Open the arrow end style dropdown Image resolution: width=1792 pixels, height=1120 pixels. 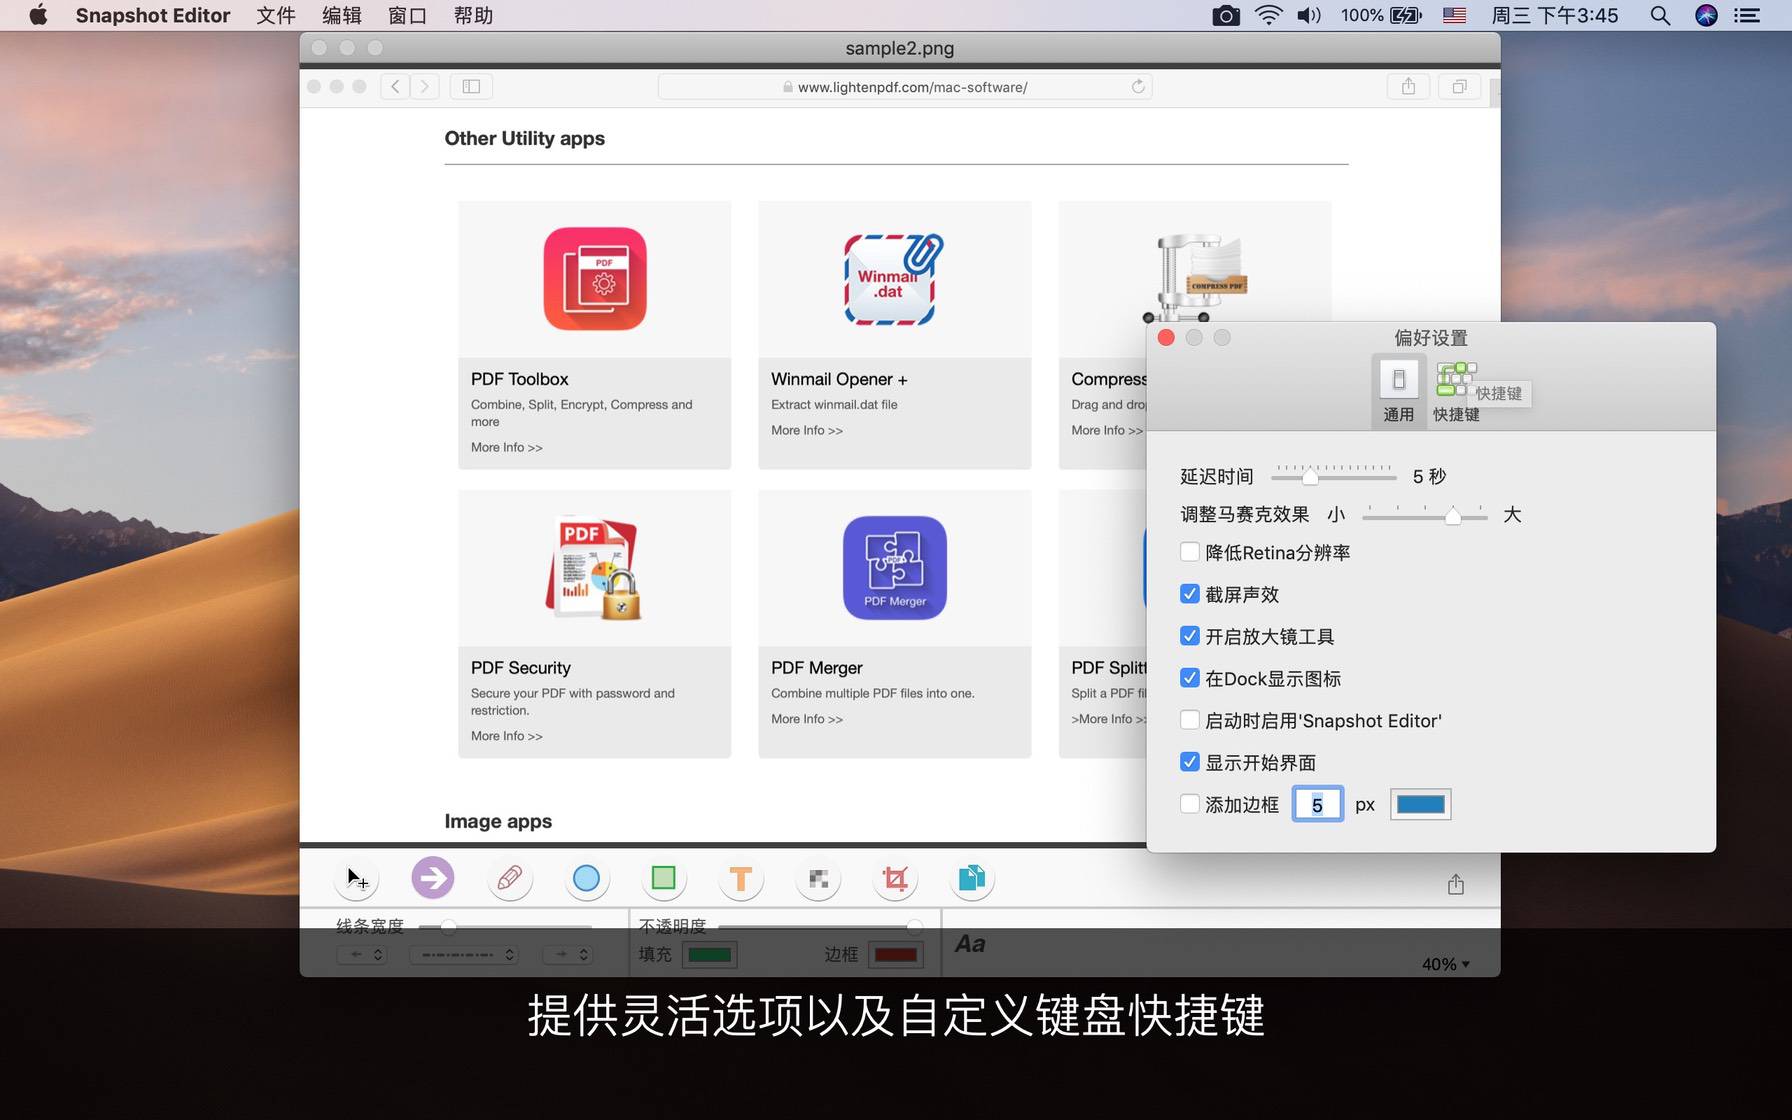coord(567,955)
